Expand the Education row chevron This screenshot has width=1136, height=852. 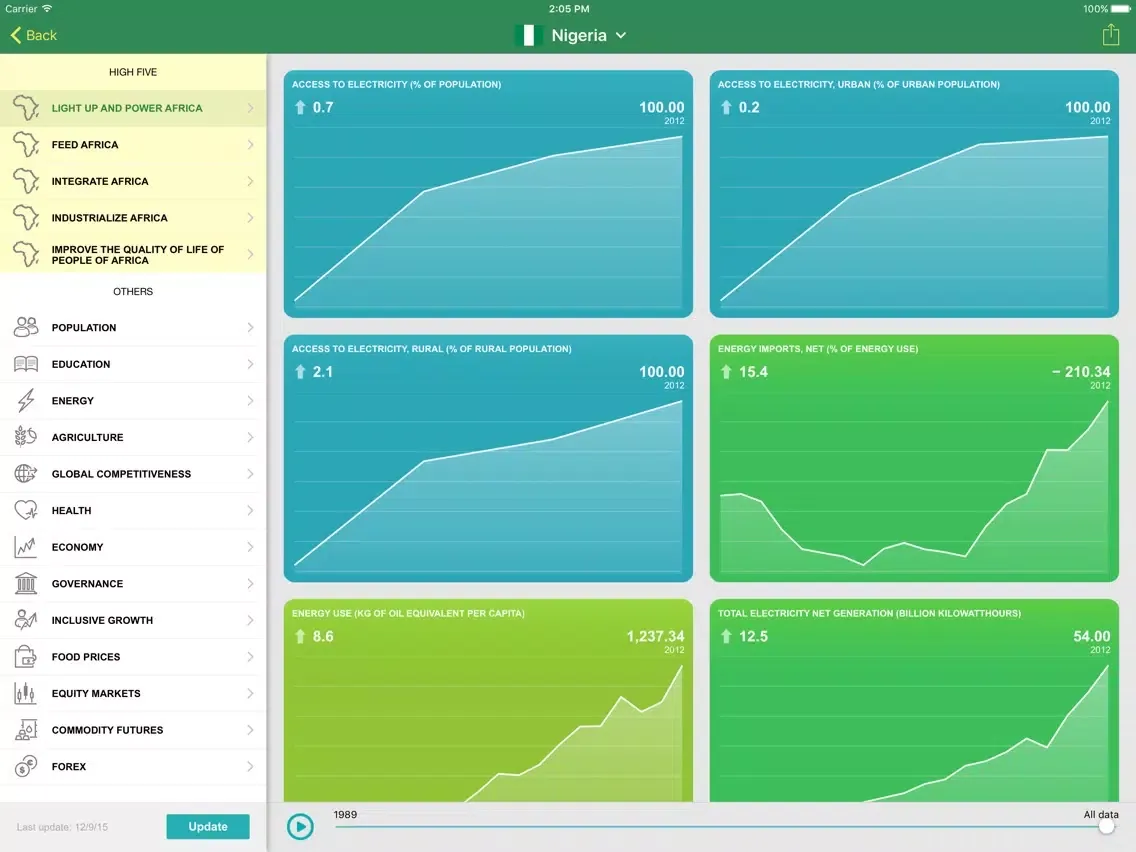pos(250,364)
